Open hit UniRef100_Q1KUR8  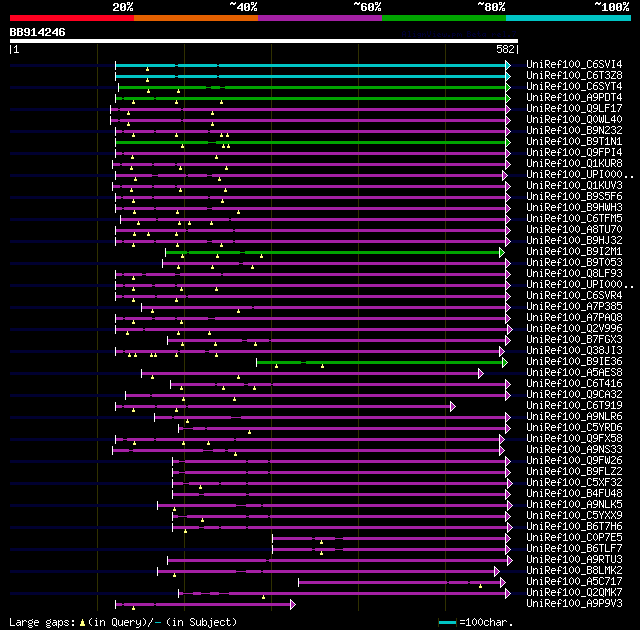tap(574, 164)
